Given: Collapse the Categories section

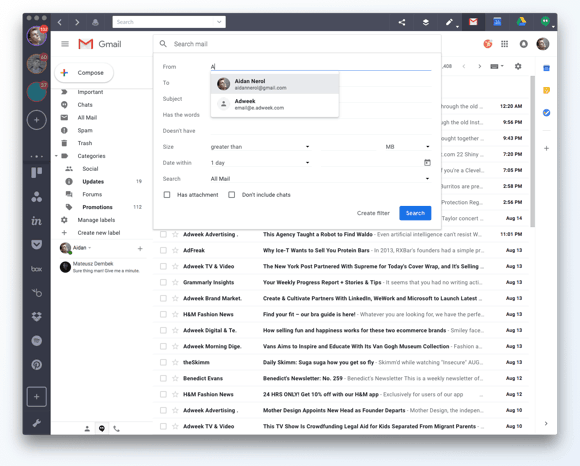Looking at the screenshot, I should click(56, 156).
